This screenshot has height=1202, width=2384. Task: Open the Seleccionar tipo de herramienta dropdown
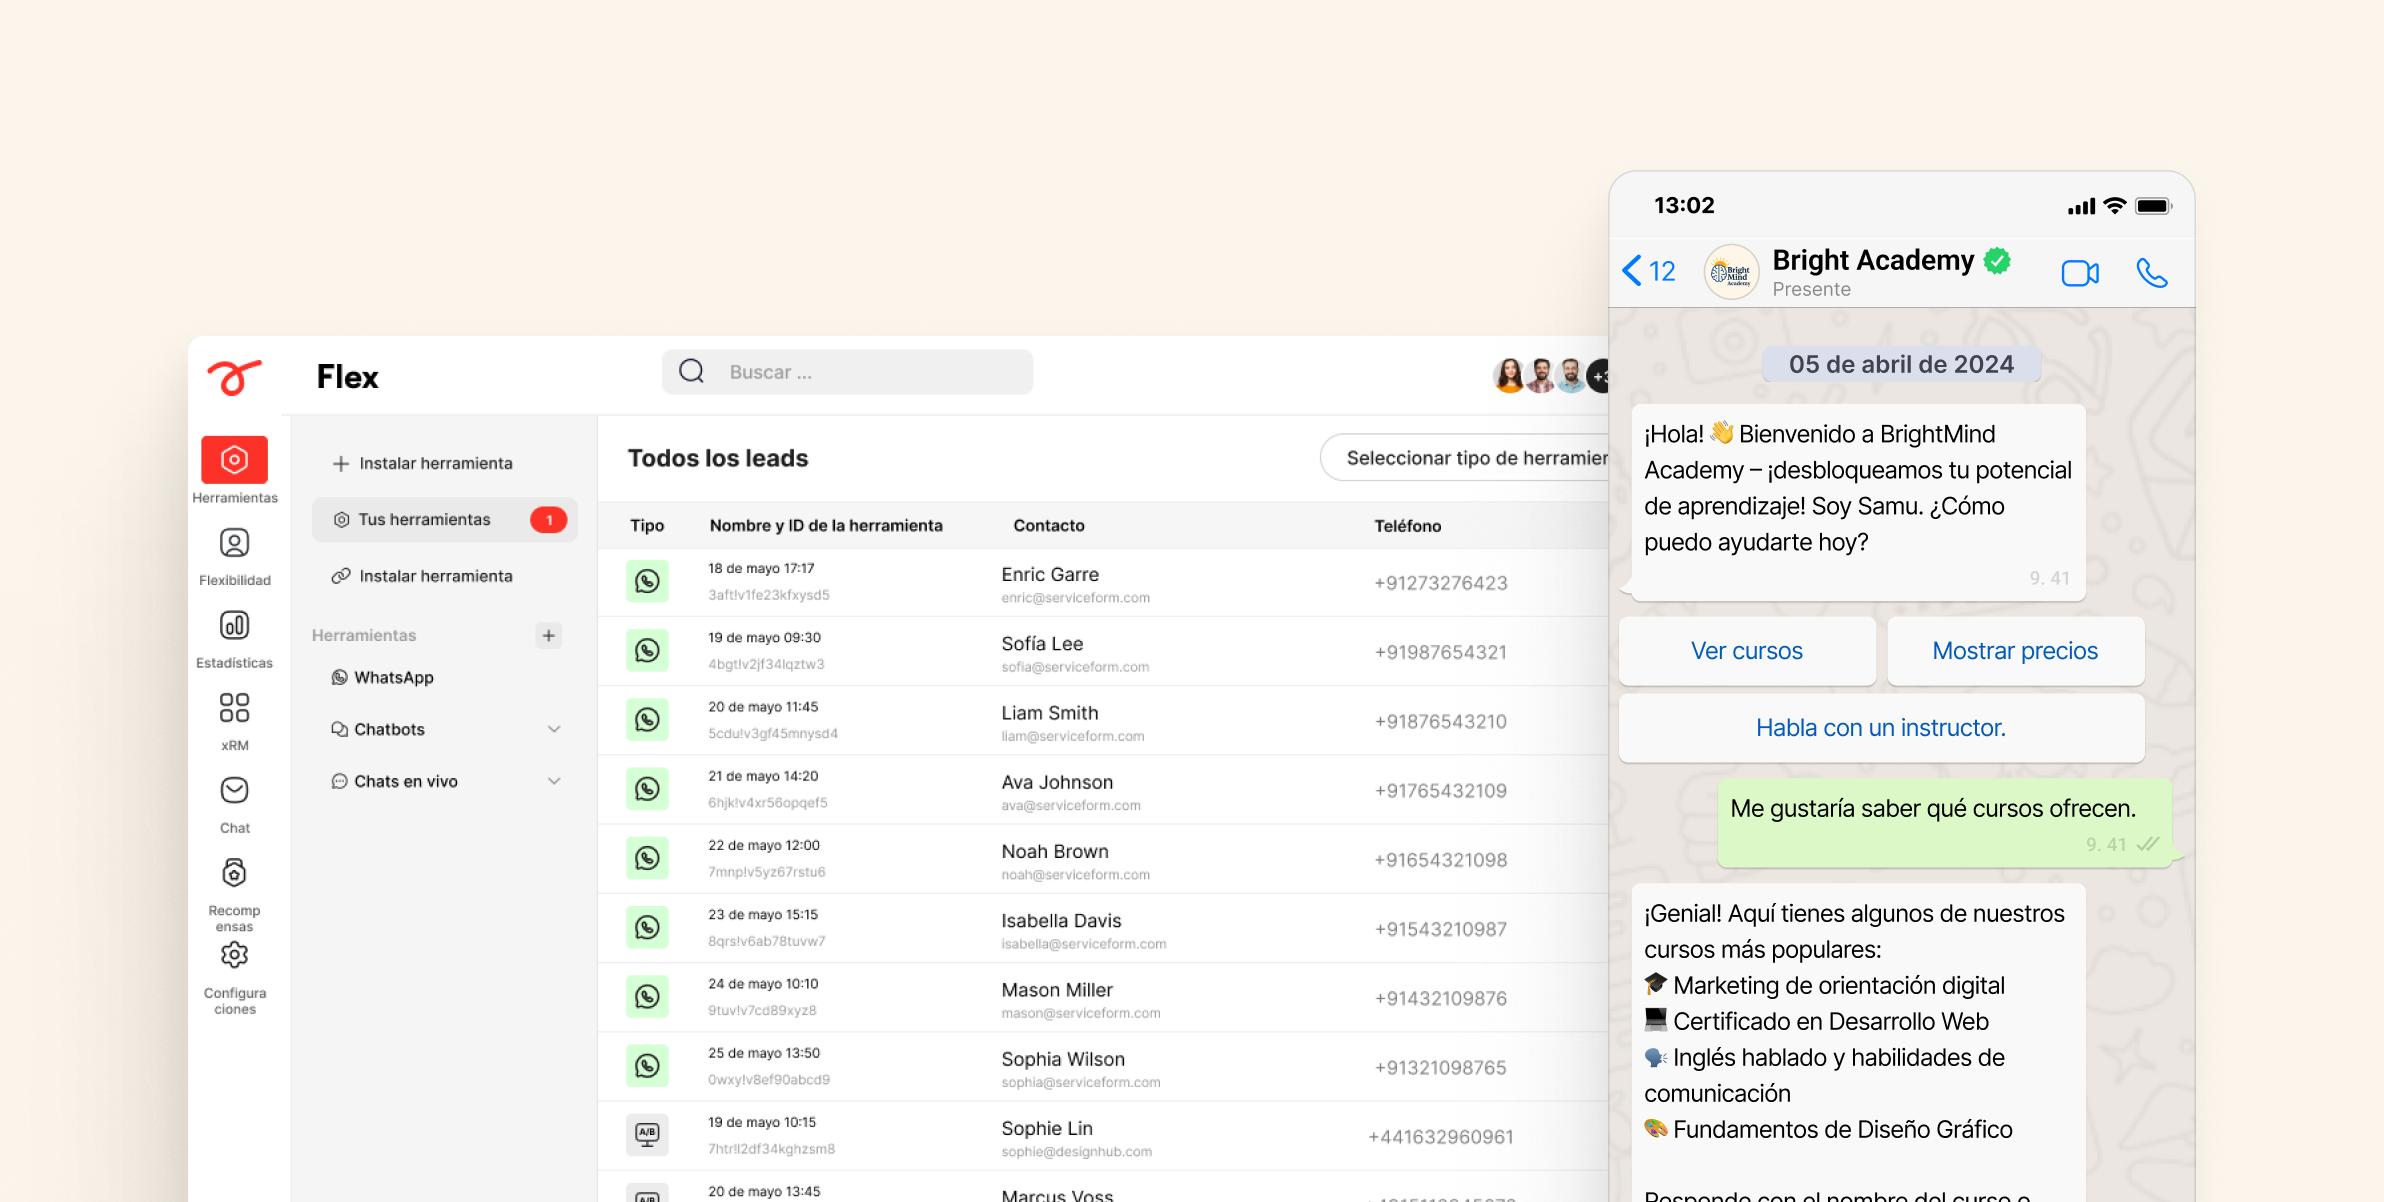pyautogui.click(x=1465, y=458)
